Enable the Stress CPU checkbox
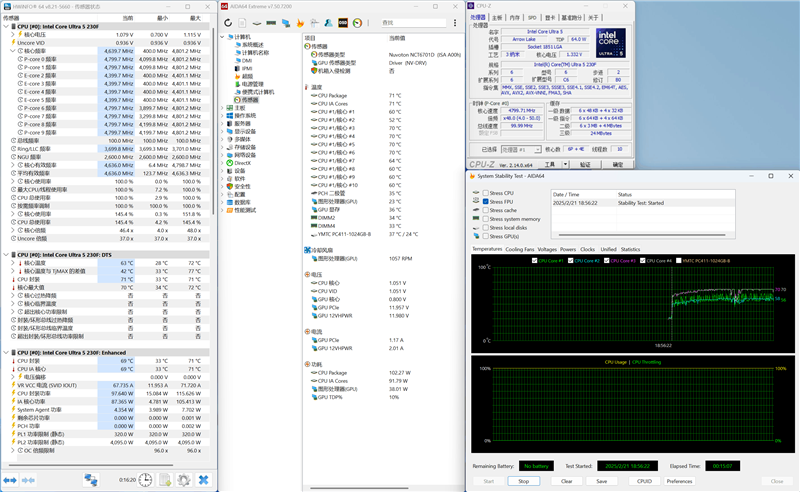800x492 pixels. pyautogui.click(x=485, y=193)
